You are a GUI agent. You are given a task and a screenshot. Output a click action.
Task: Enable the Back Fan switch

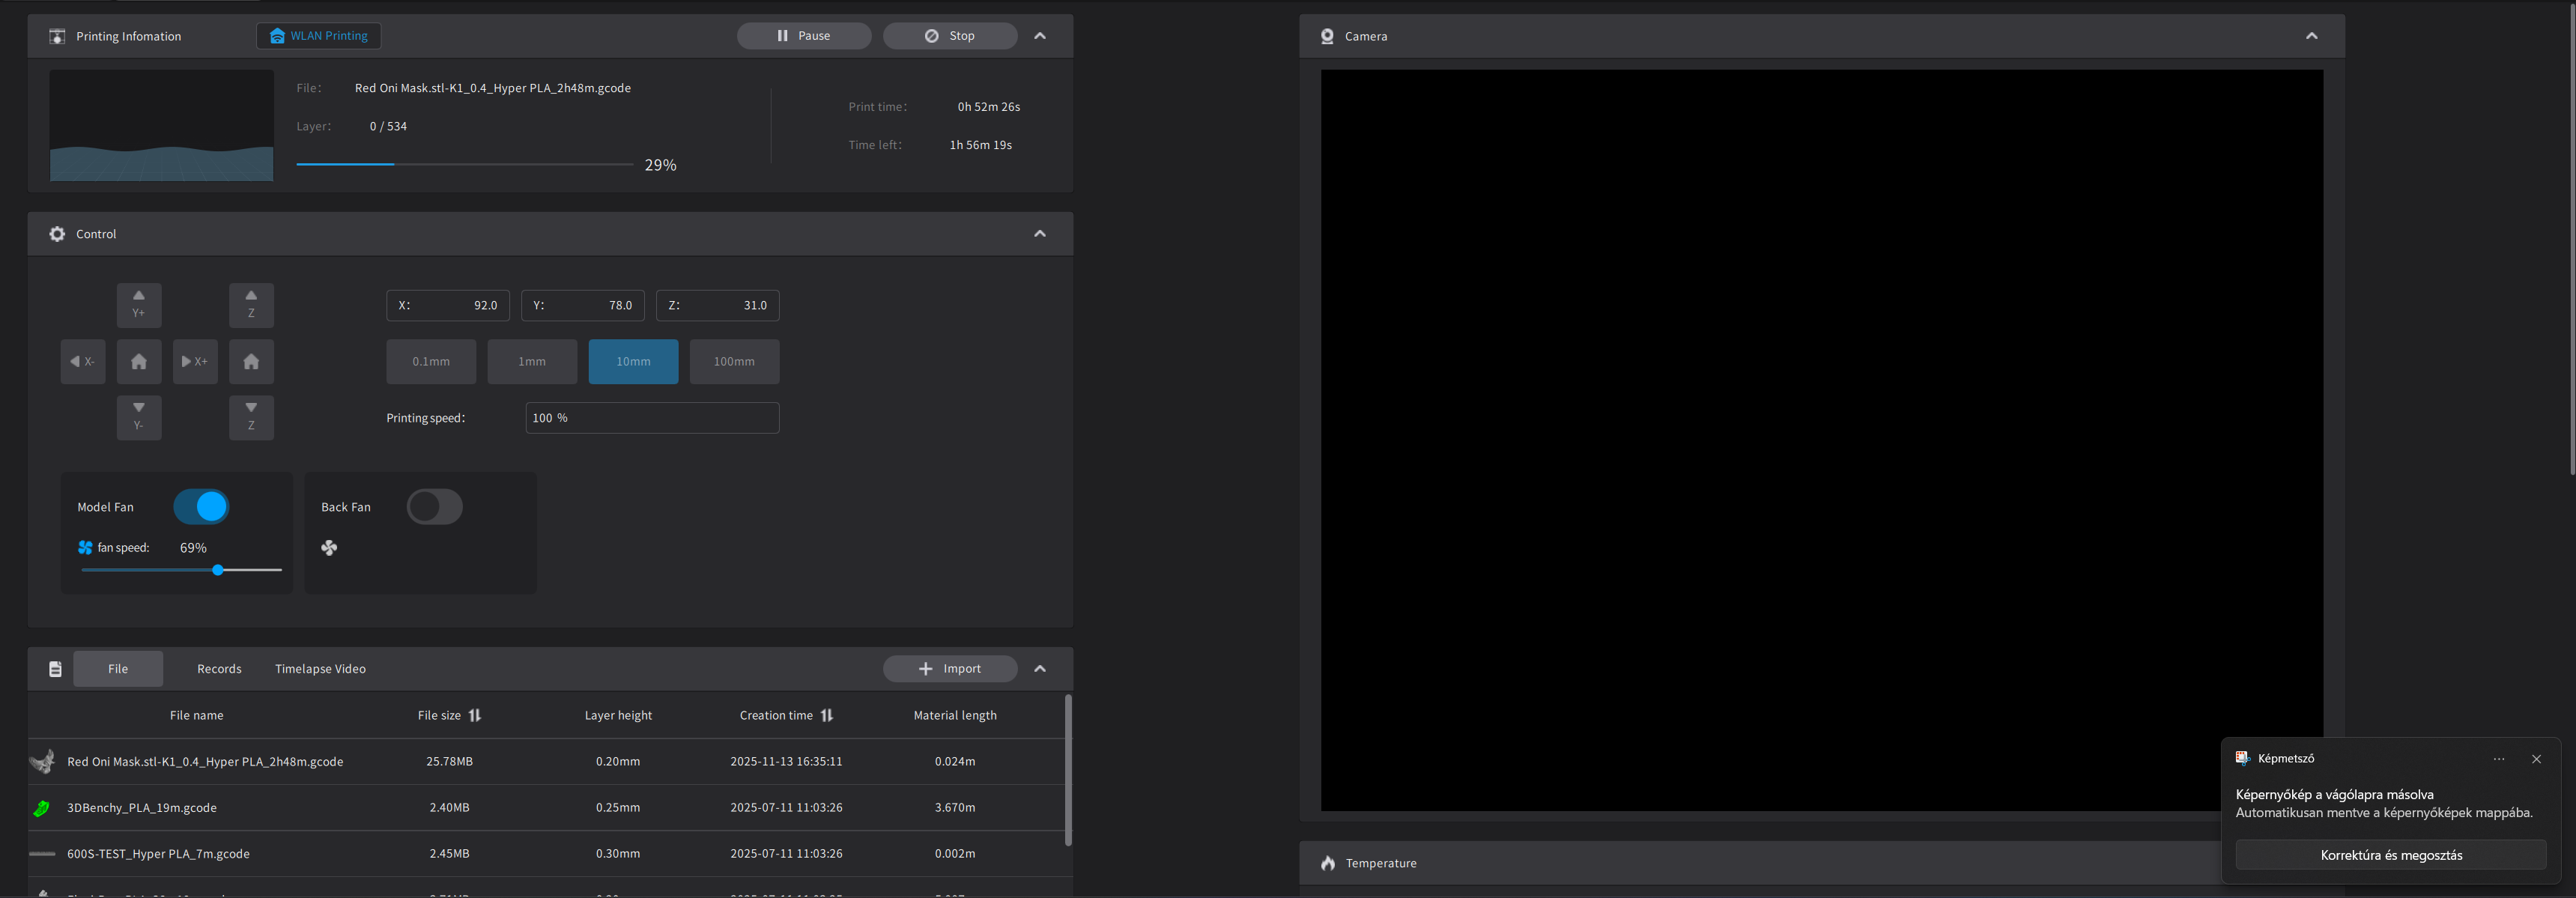click(434, 507)
